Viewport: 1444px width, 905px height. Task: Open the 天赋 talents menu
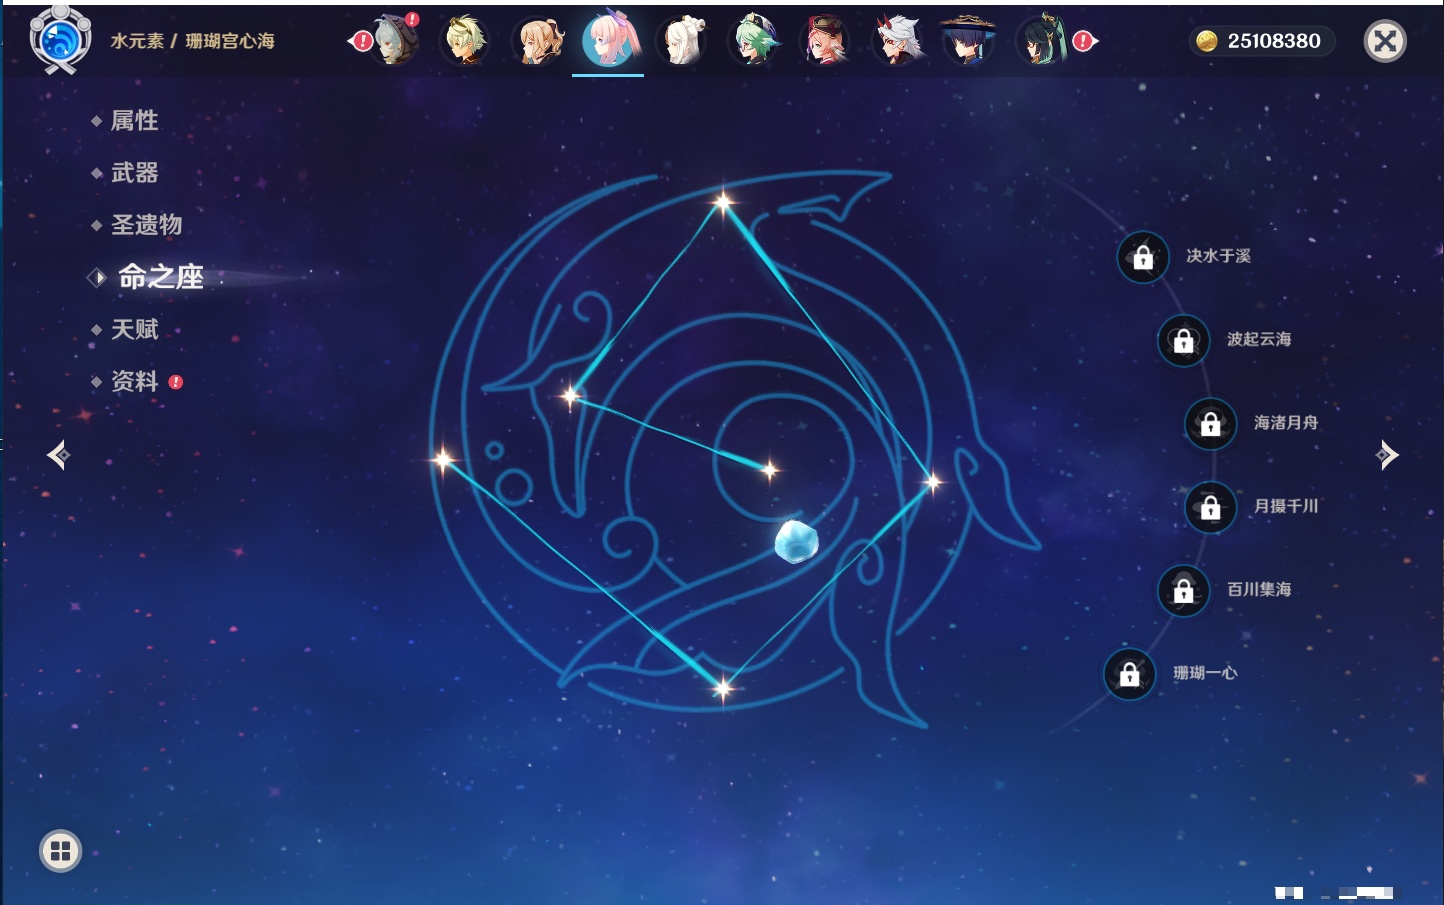134,329
